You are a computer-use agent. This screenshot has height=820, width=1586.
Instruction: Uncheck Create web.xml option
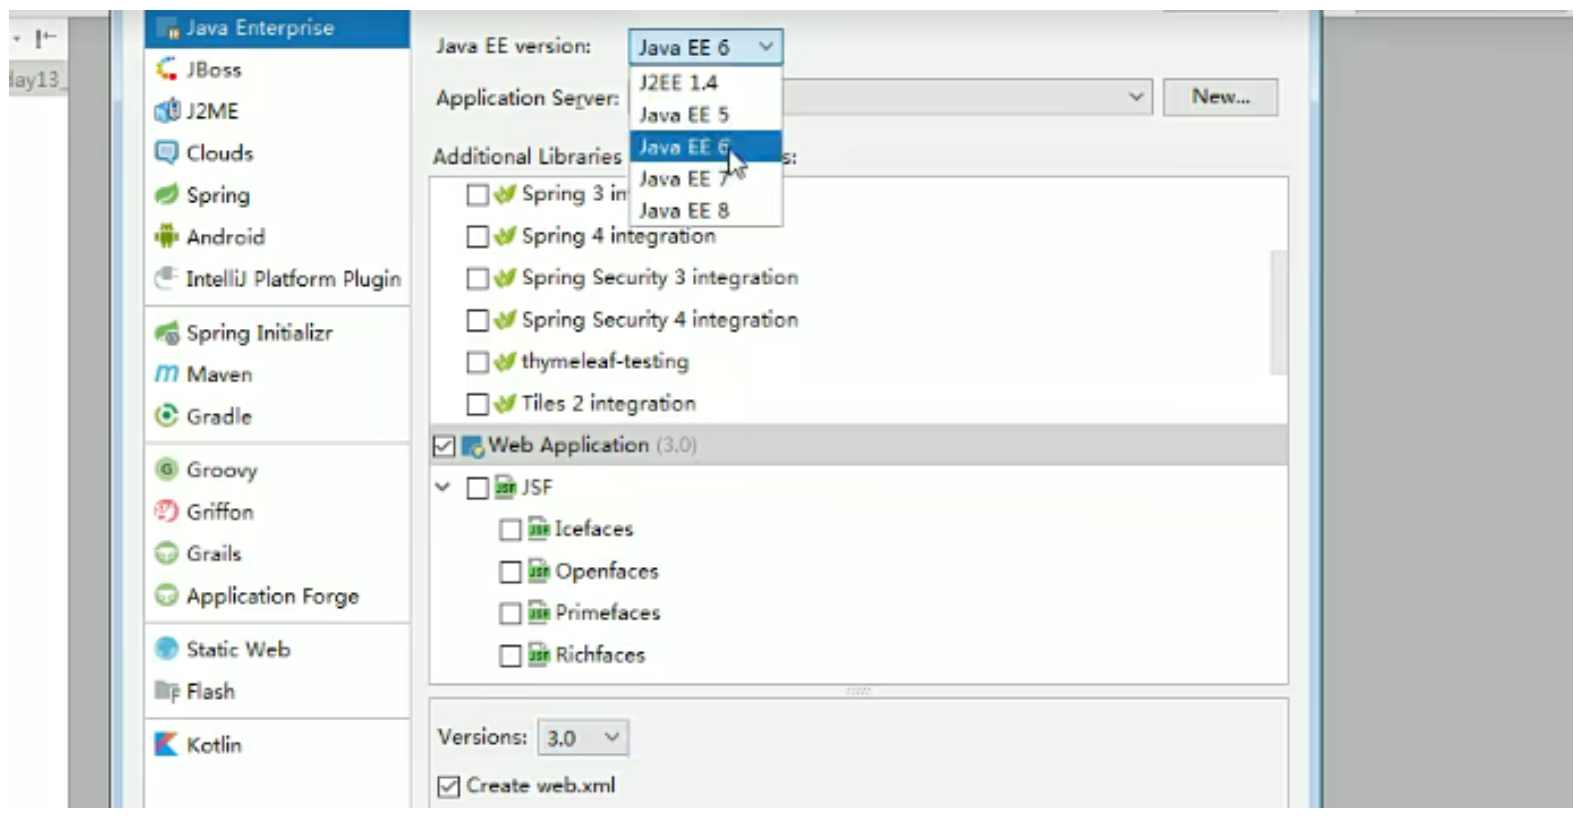pos(449,787)
